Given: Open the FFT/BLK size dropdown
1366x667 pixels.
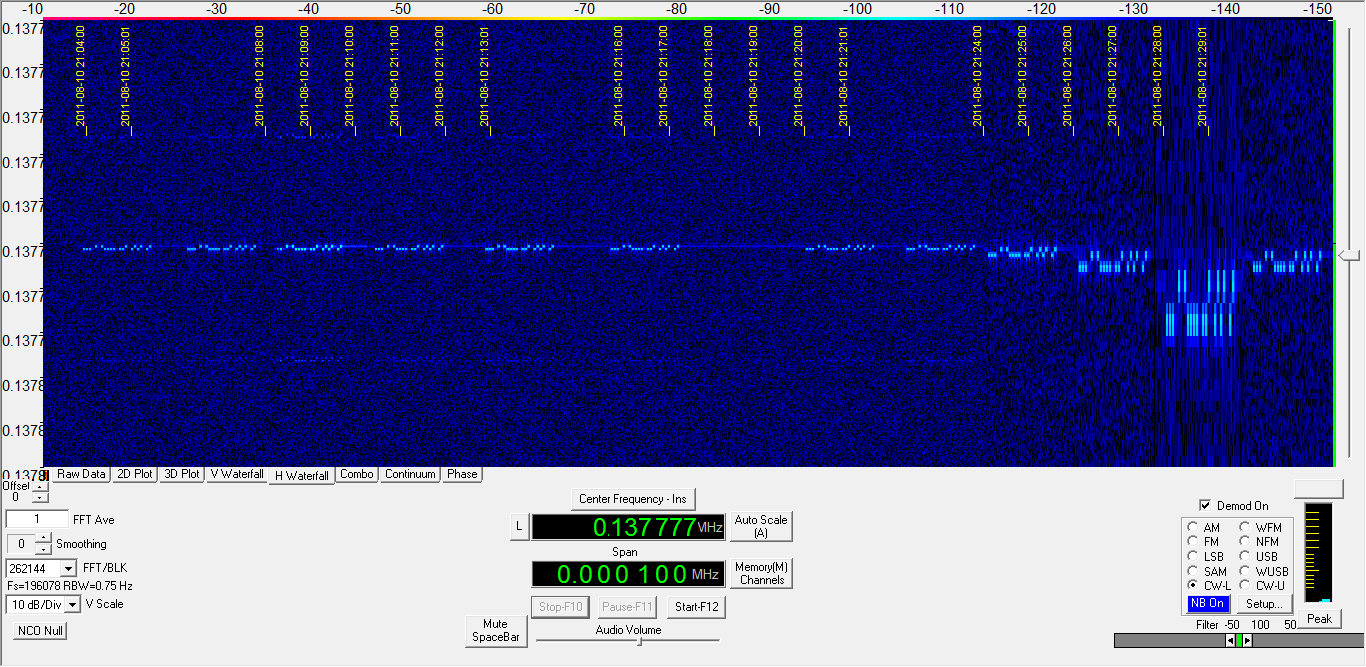Looking at the screenshot, I should point(70,568).
